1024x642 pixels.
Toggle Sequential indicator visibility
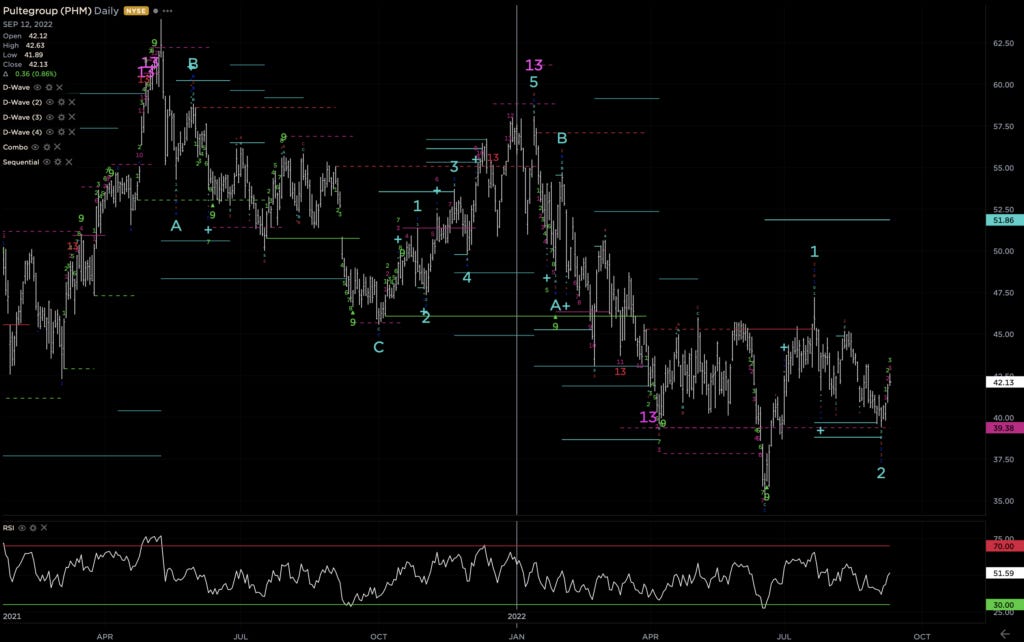pyautogui.click(x=46, y=162)
